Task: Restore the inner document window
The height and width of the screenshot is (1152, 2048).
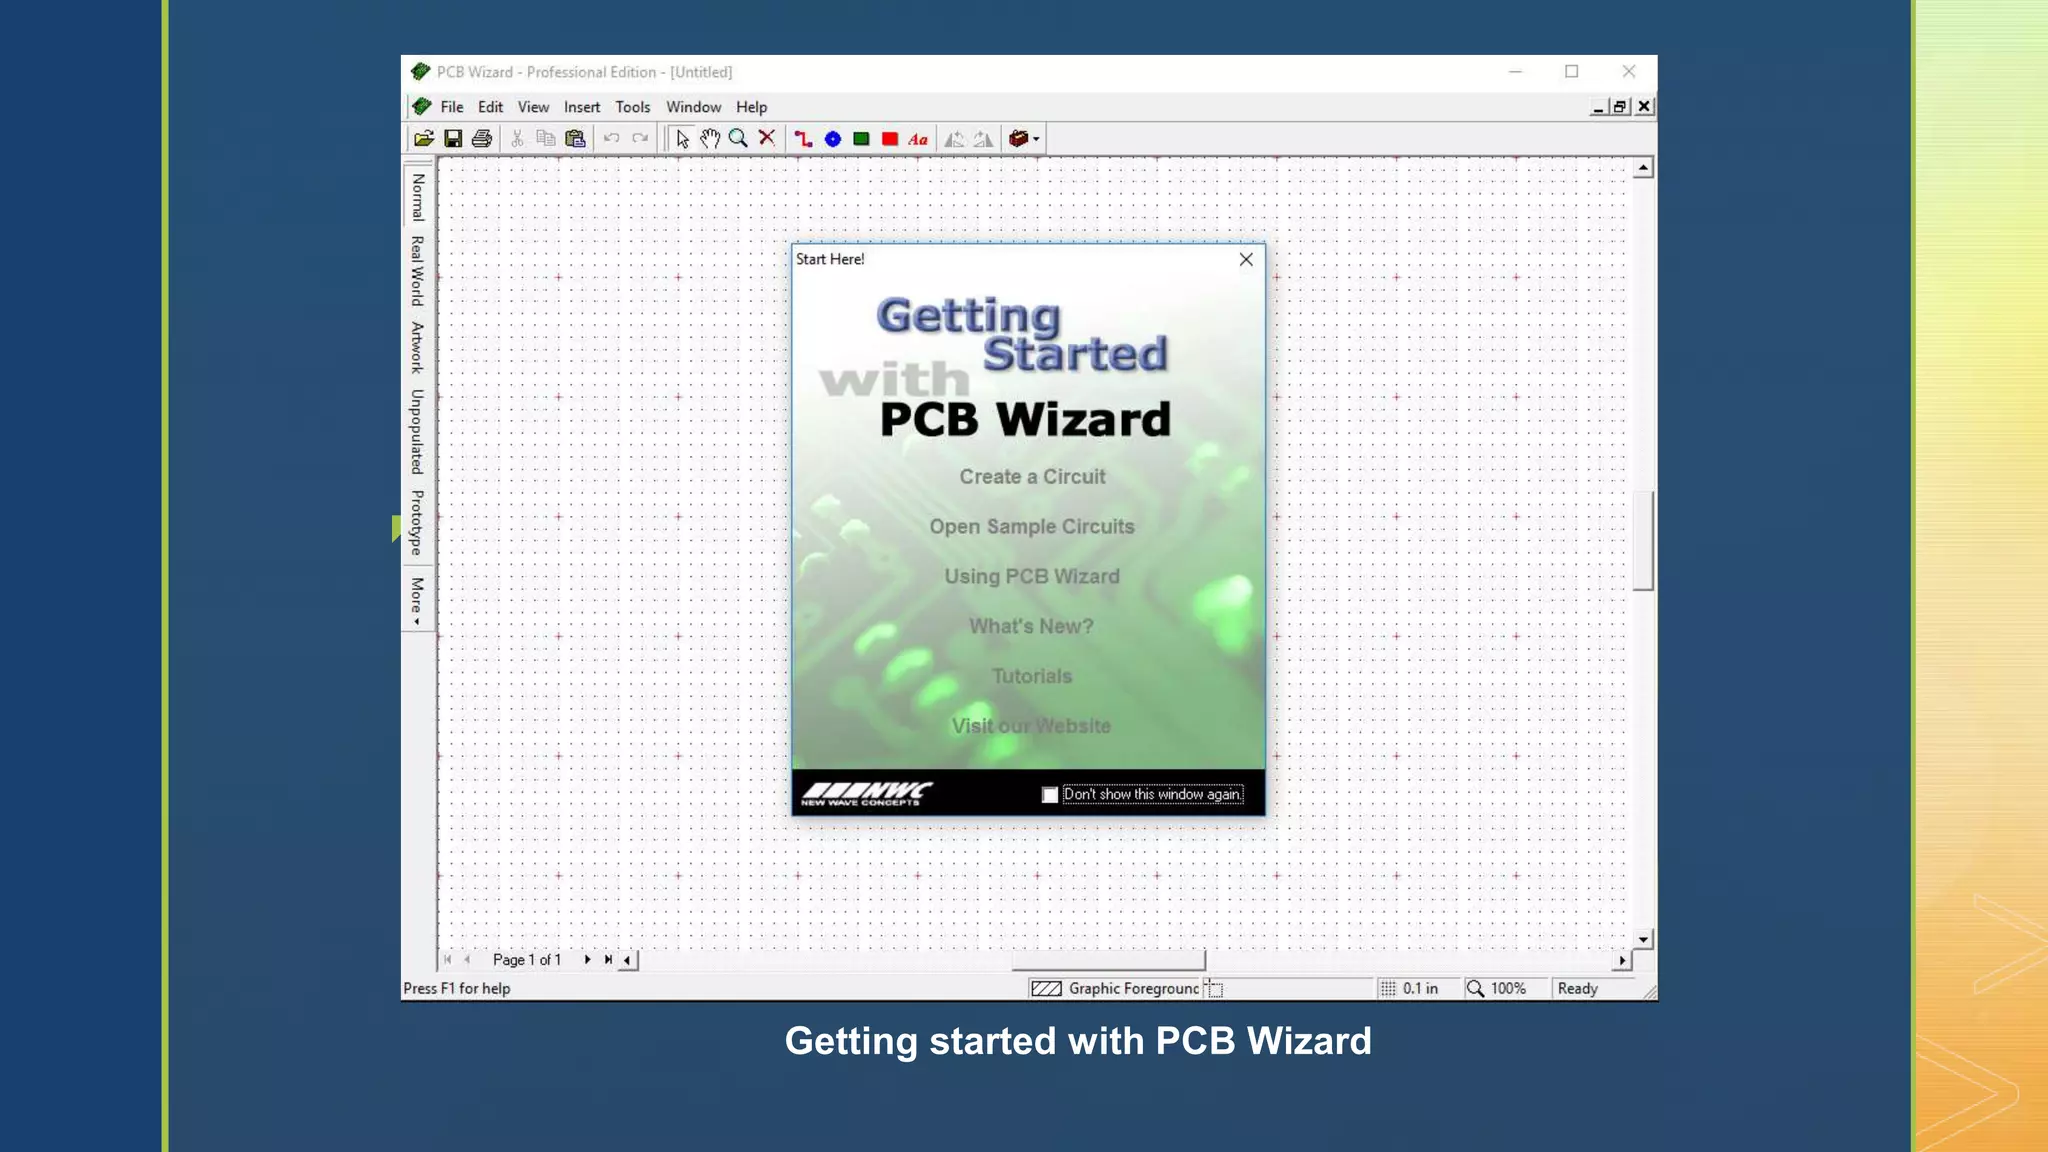Action: tap(1620, 107)
